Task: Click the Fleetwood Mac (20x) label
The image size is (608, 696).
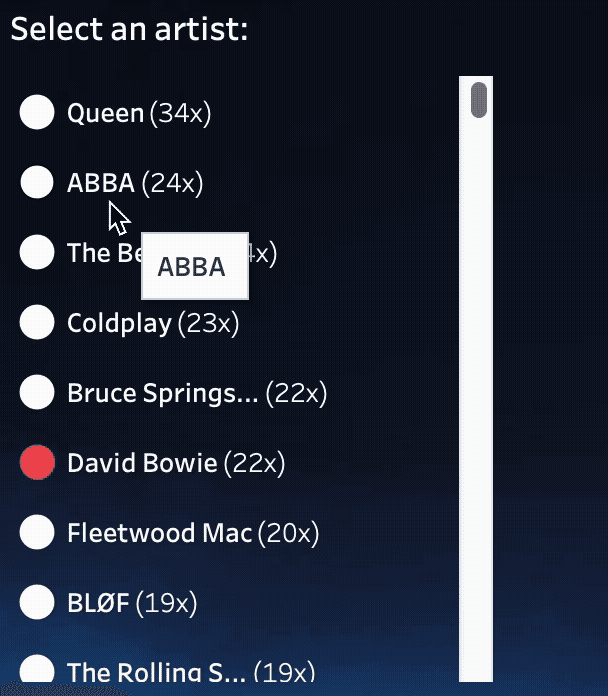Action: pyautogui.click(x=192, y=533)
